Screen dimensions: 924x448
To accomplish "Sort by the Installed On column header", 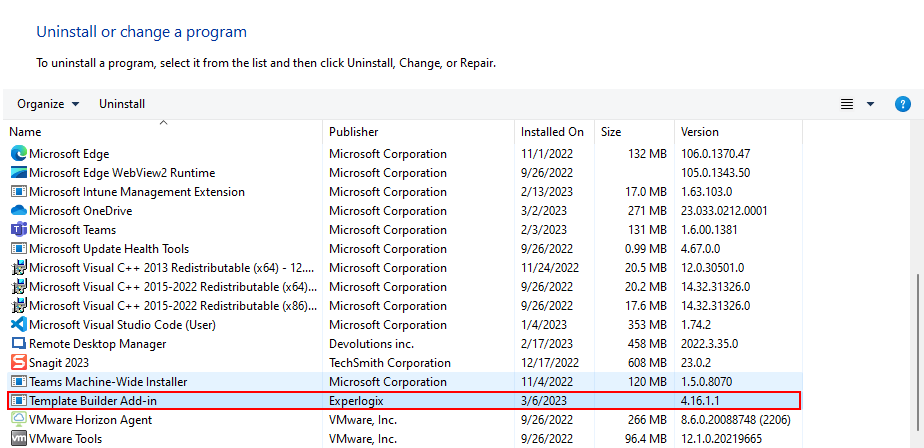I will pos(554,131).
